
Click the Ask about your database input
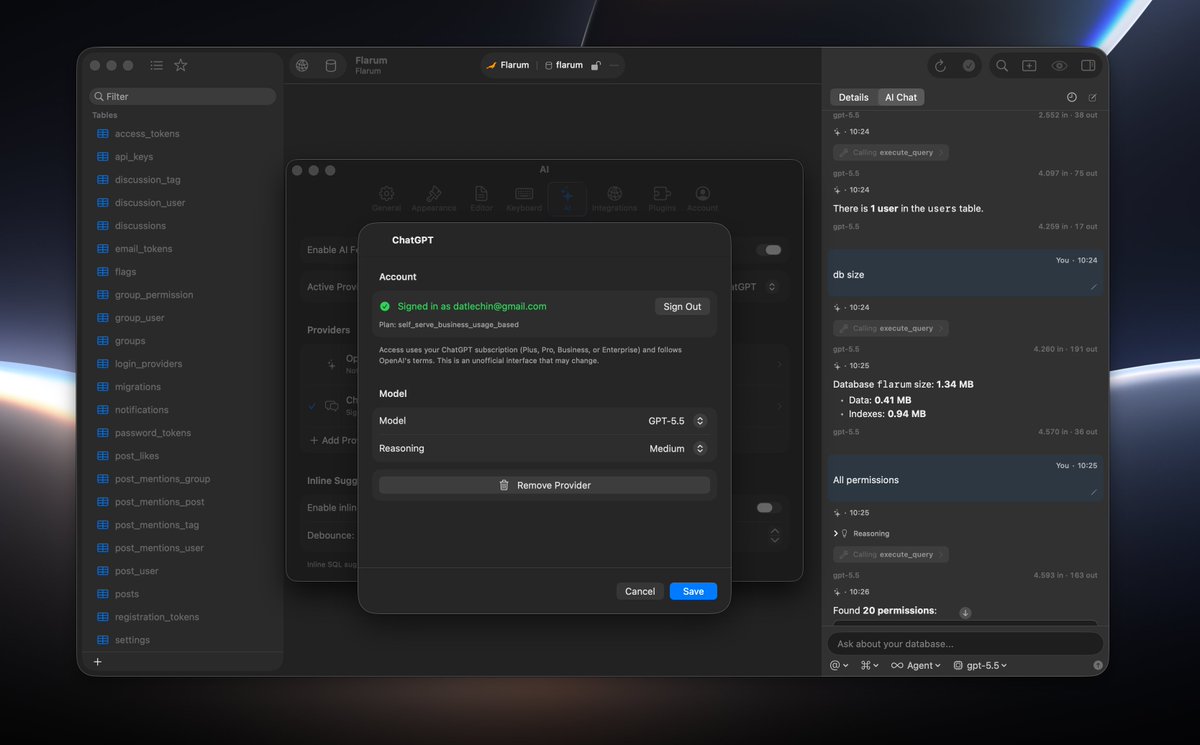pos(965,644)
